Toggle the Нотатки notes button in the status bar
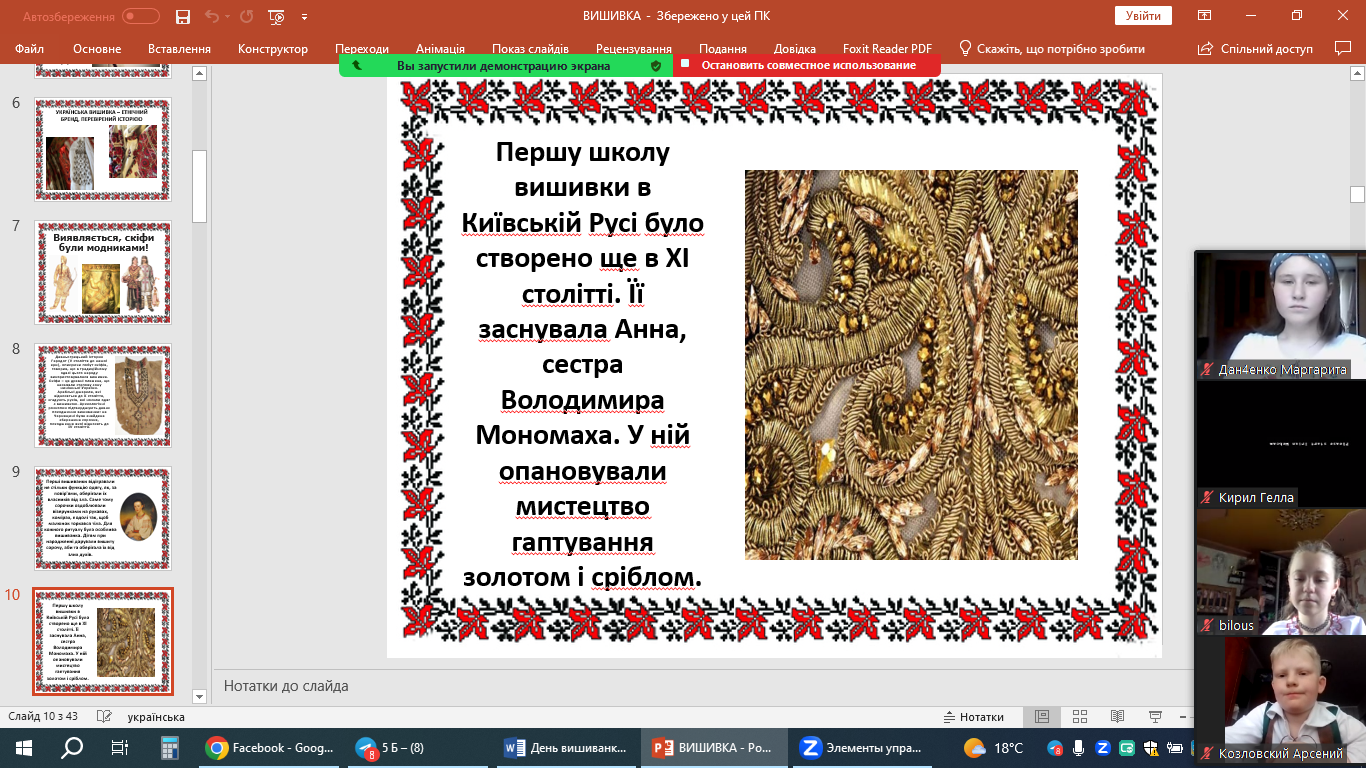1366x768 pixels. (x=974, y=717)
